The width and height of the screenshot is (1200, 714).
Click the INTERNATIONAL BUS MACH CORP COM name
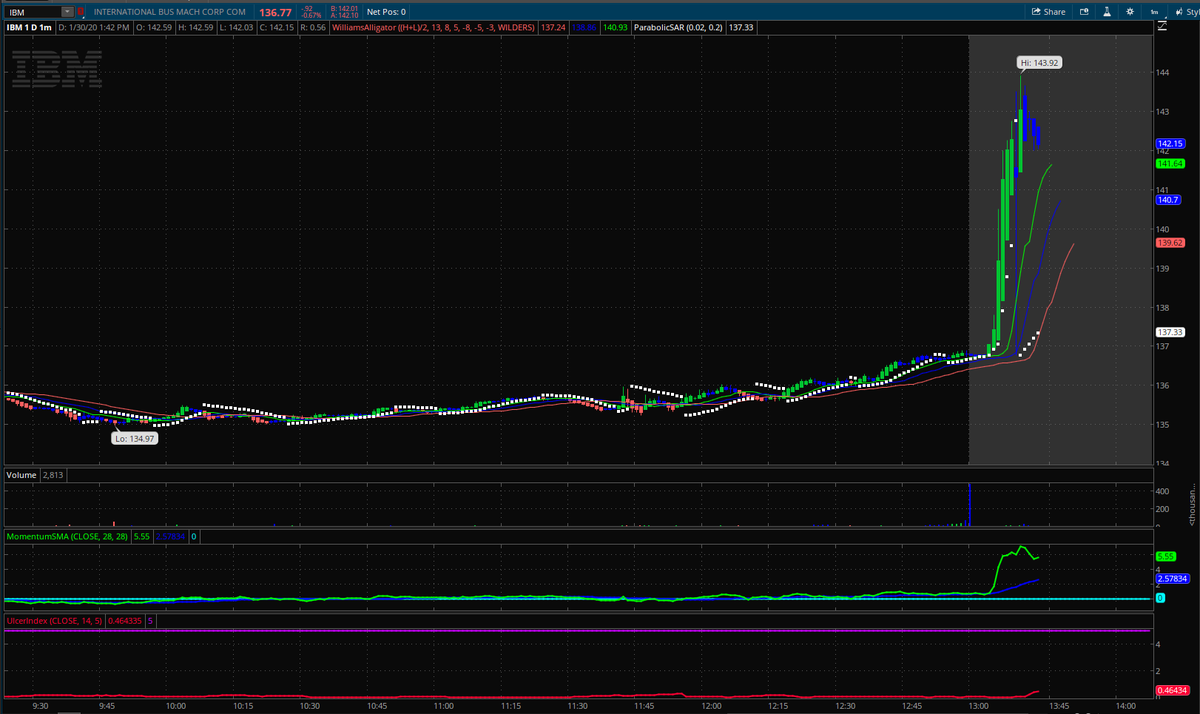click(x=169, y=12)
